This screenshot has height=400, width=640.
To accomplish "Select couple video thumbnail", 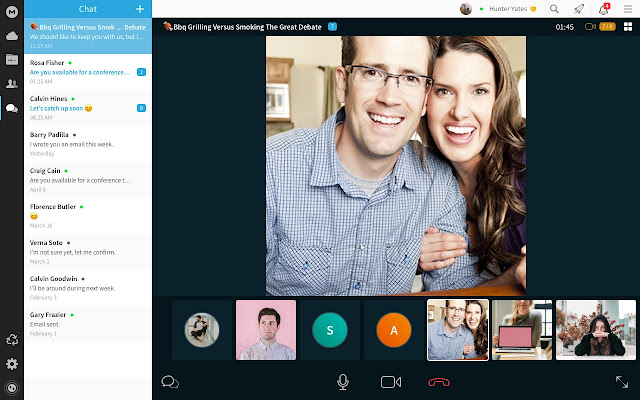I will click(458, 330).
